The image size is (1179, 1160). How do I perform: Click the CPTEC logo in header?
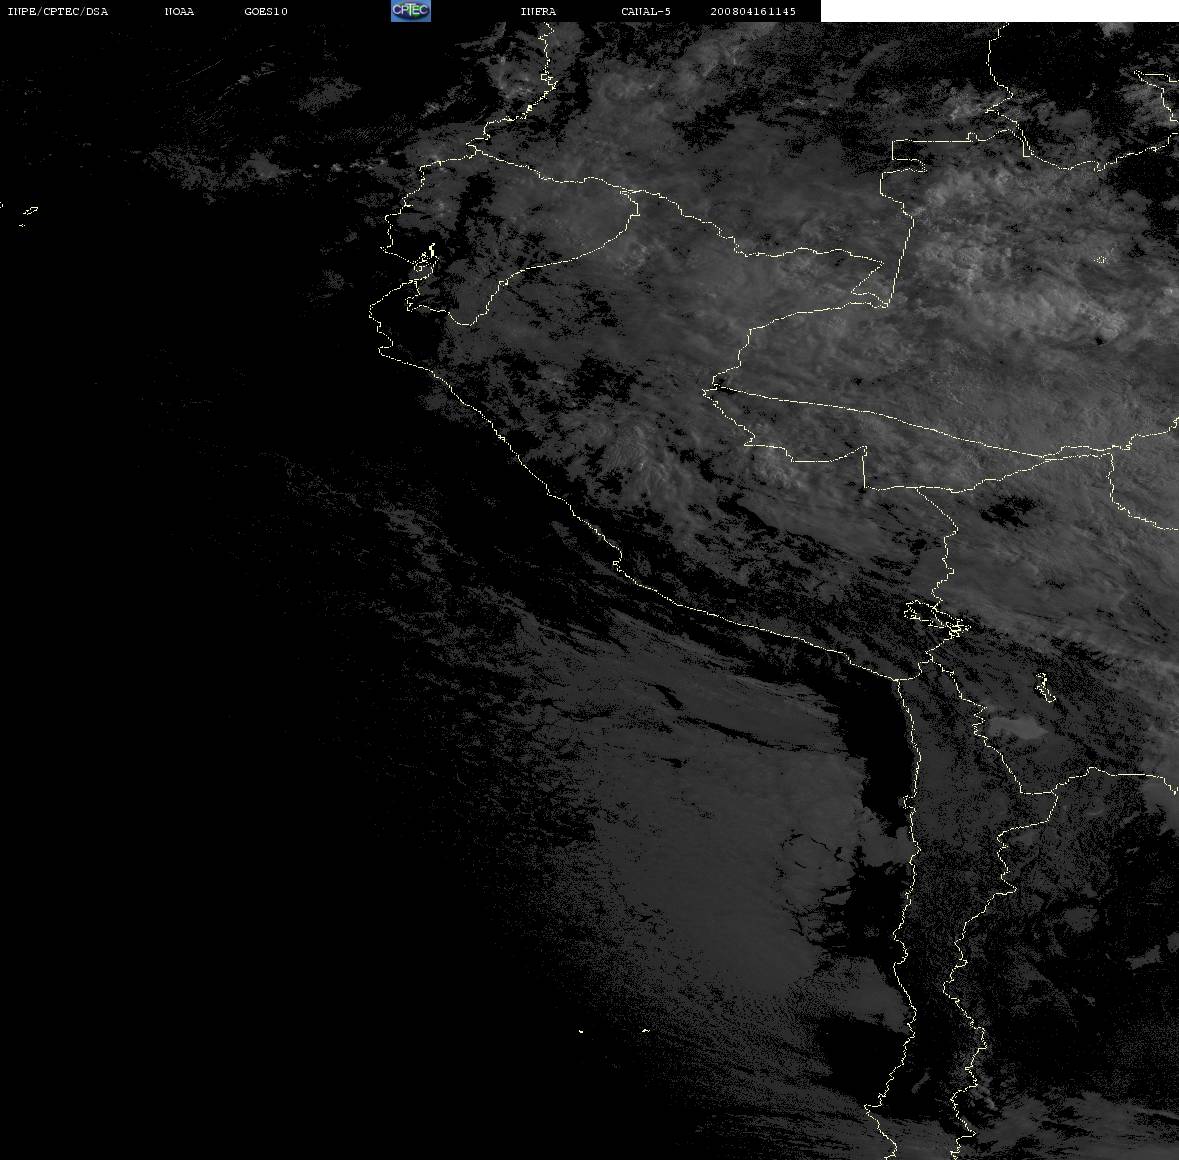coord(411,11)
